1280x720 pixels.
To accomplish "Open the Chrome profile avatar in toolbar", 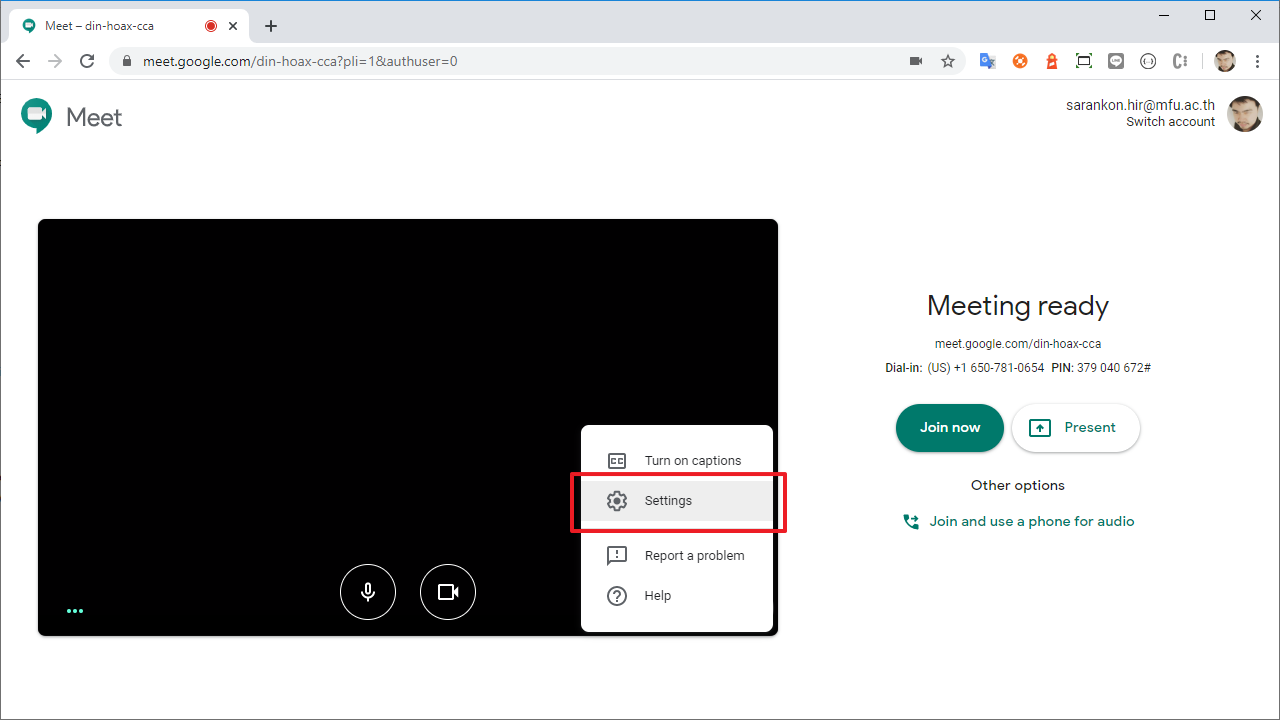I will pyautogui.click(x=1225, y=61).
